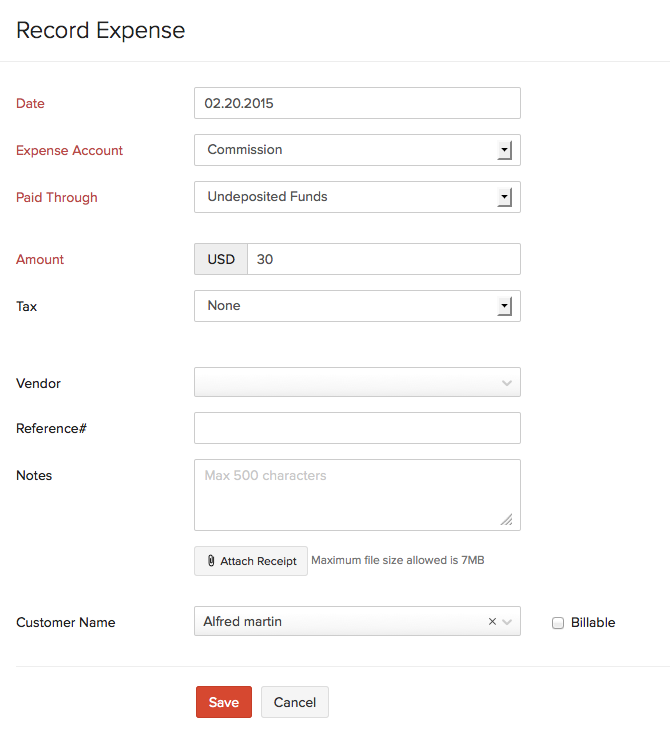
Task: Clear the Alfred martin customer selection
Action: (x=492, y=622)
